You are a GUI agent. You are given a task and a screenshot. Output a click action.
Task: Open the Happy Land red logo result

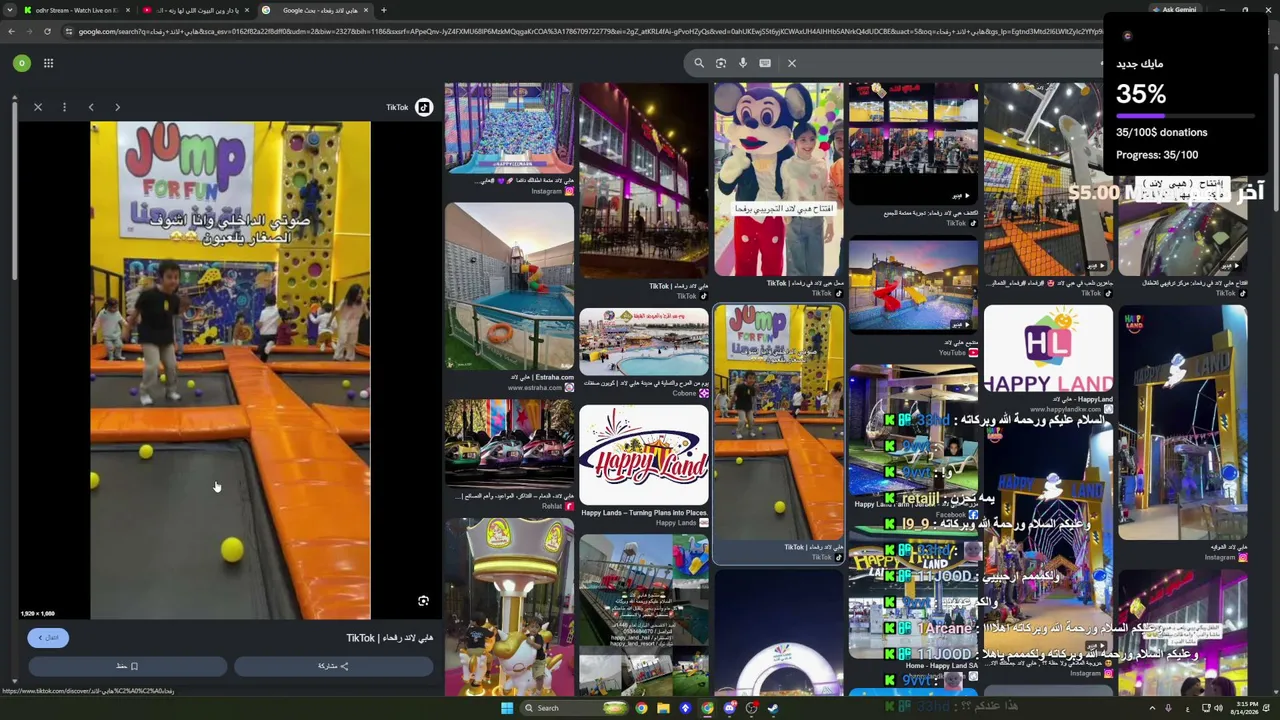coord(643,455)
